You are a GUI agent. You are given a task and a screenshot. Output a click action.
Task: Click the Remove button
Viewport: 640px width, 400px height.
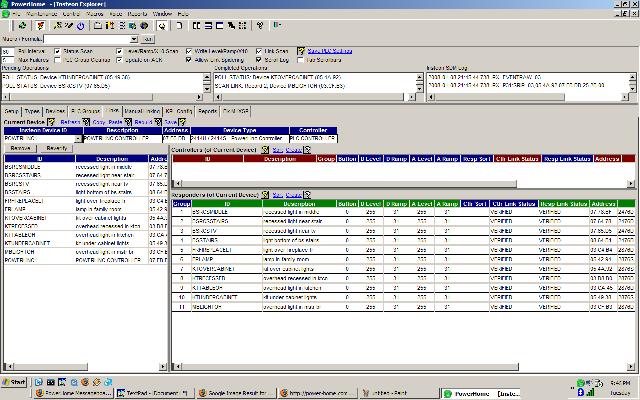coord(20,148)
